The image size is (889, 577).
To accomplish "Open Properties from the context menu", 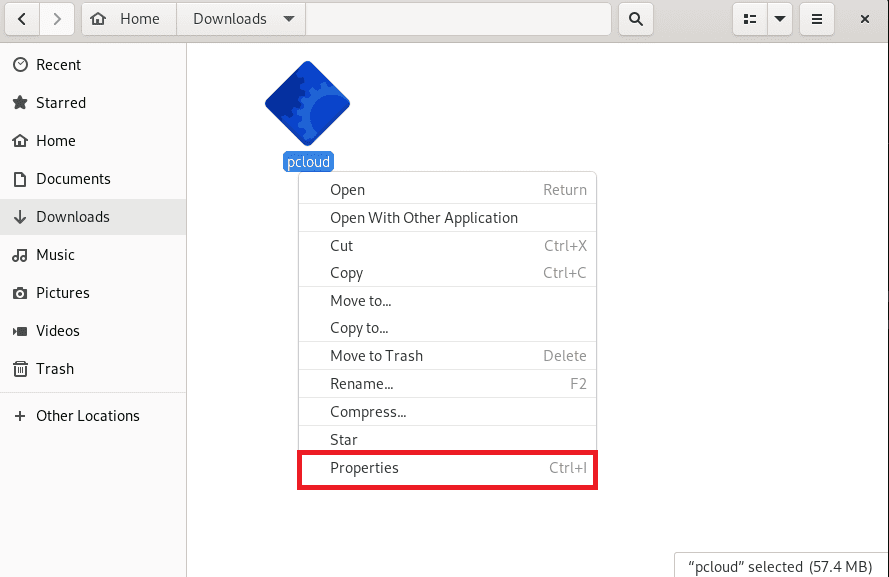I will click(x=447, y=468).
